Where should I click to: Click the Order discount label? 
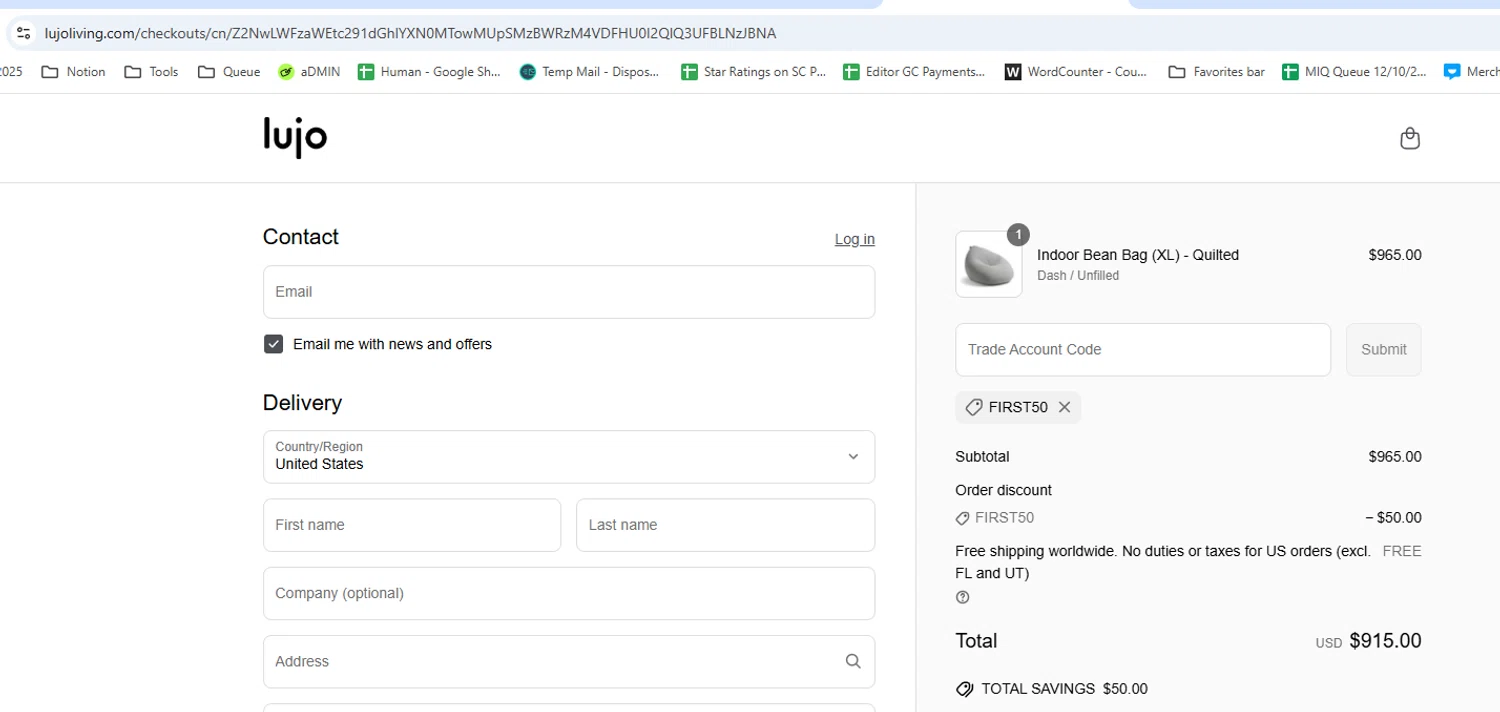pyautogui.click(x=1003, y=490)
